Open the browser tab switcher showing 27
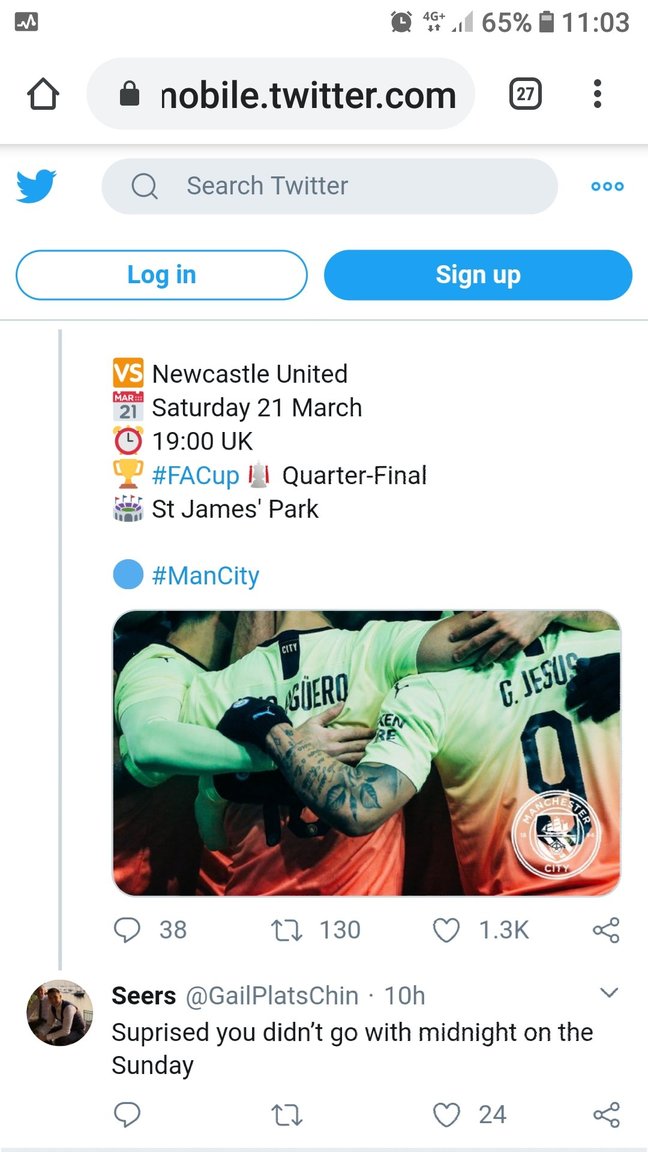 pyautogui.click(x=524, y=95)
